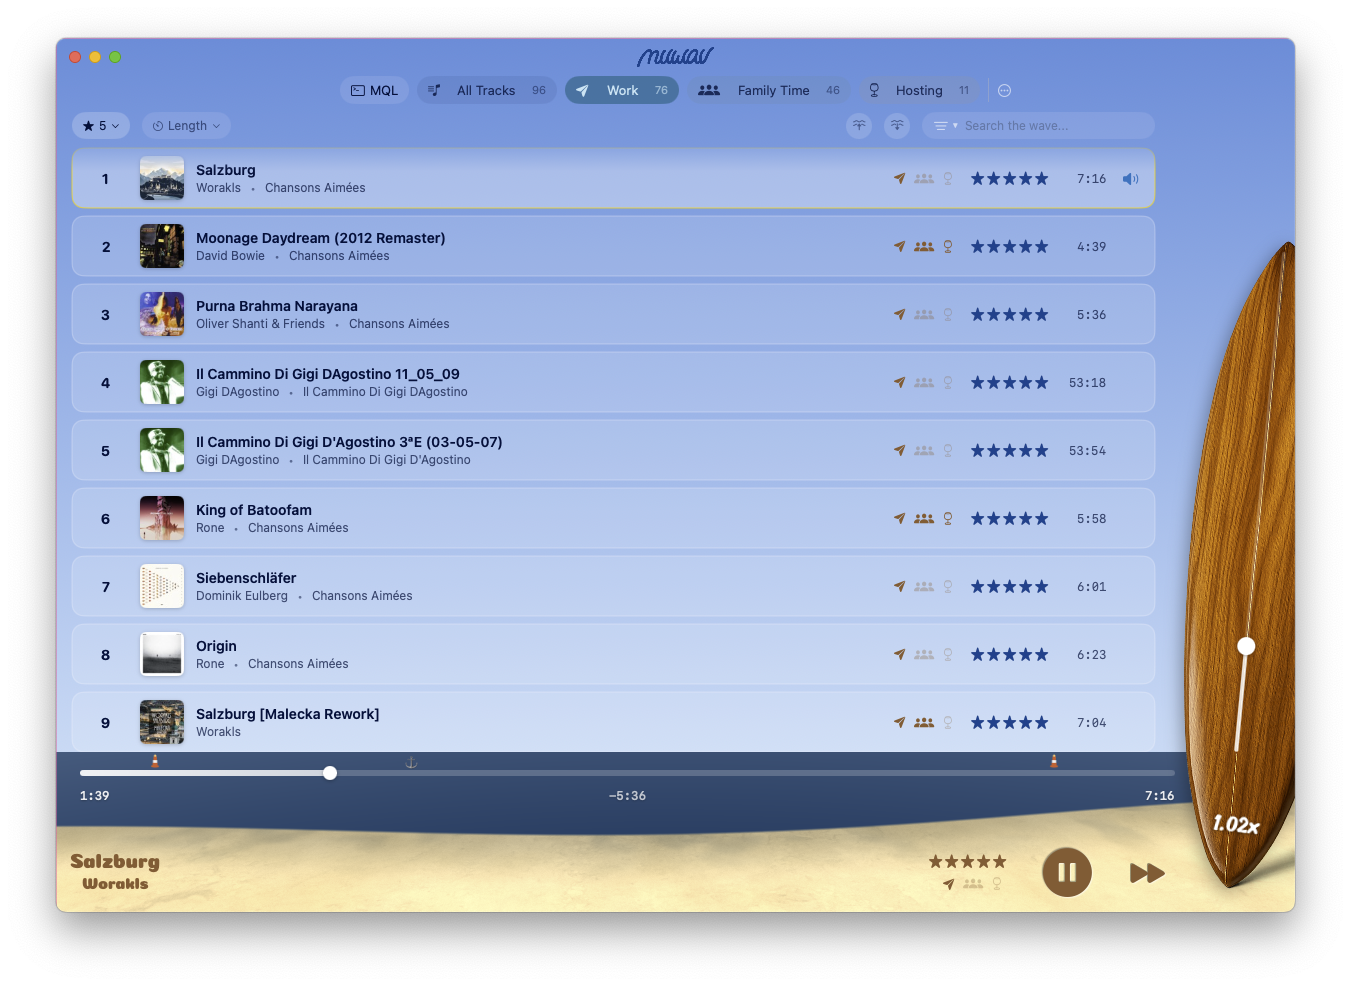Toggle Family Time tag on Siebenschläfer row

924,587
